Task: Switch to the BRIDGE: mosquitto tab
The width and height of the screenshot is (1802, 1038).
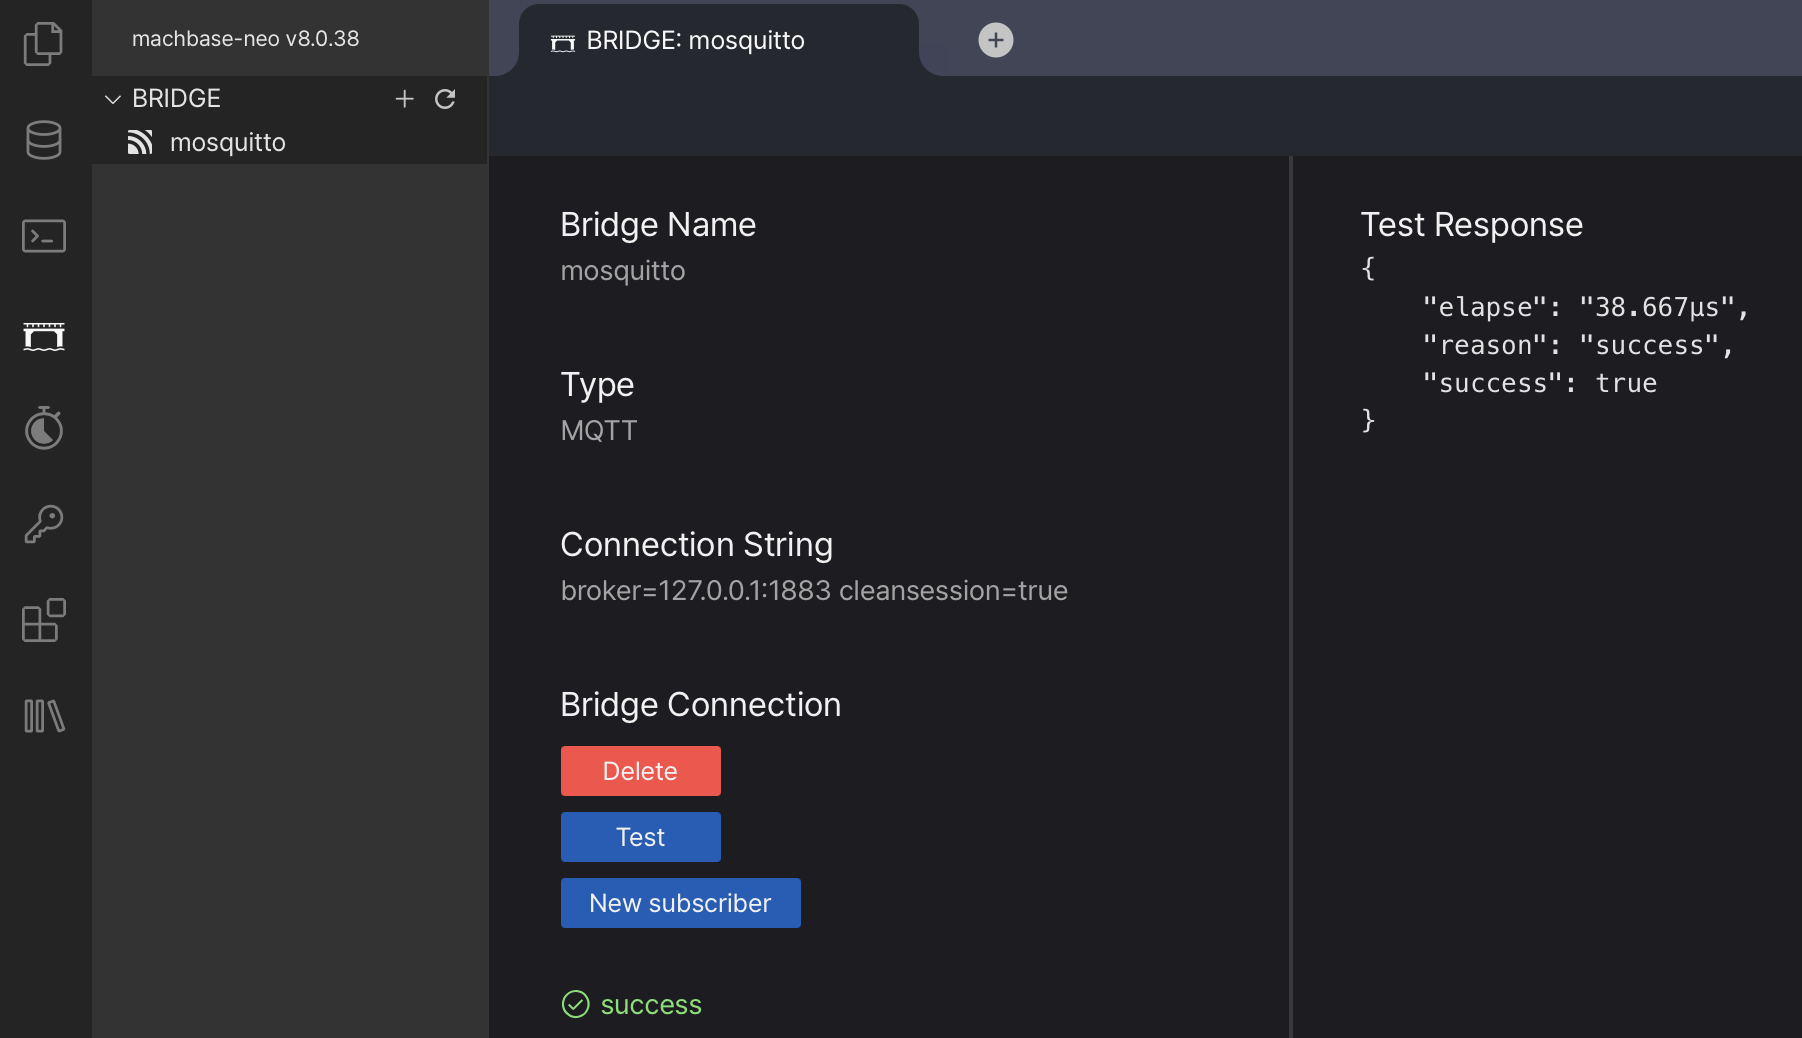Action: tap(694, 40)
